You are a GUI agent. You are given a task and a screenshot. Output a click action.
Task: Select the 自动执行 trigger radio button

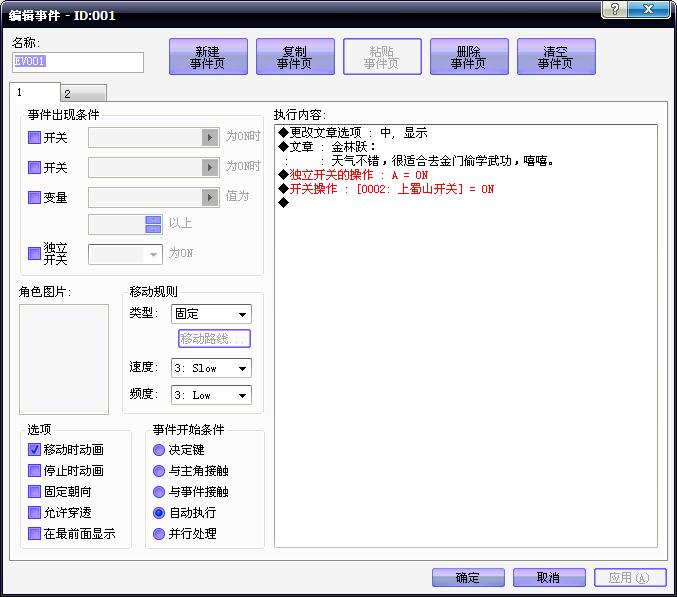pos(159,513)
